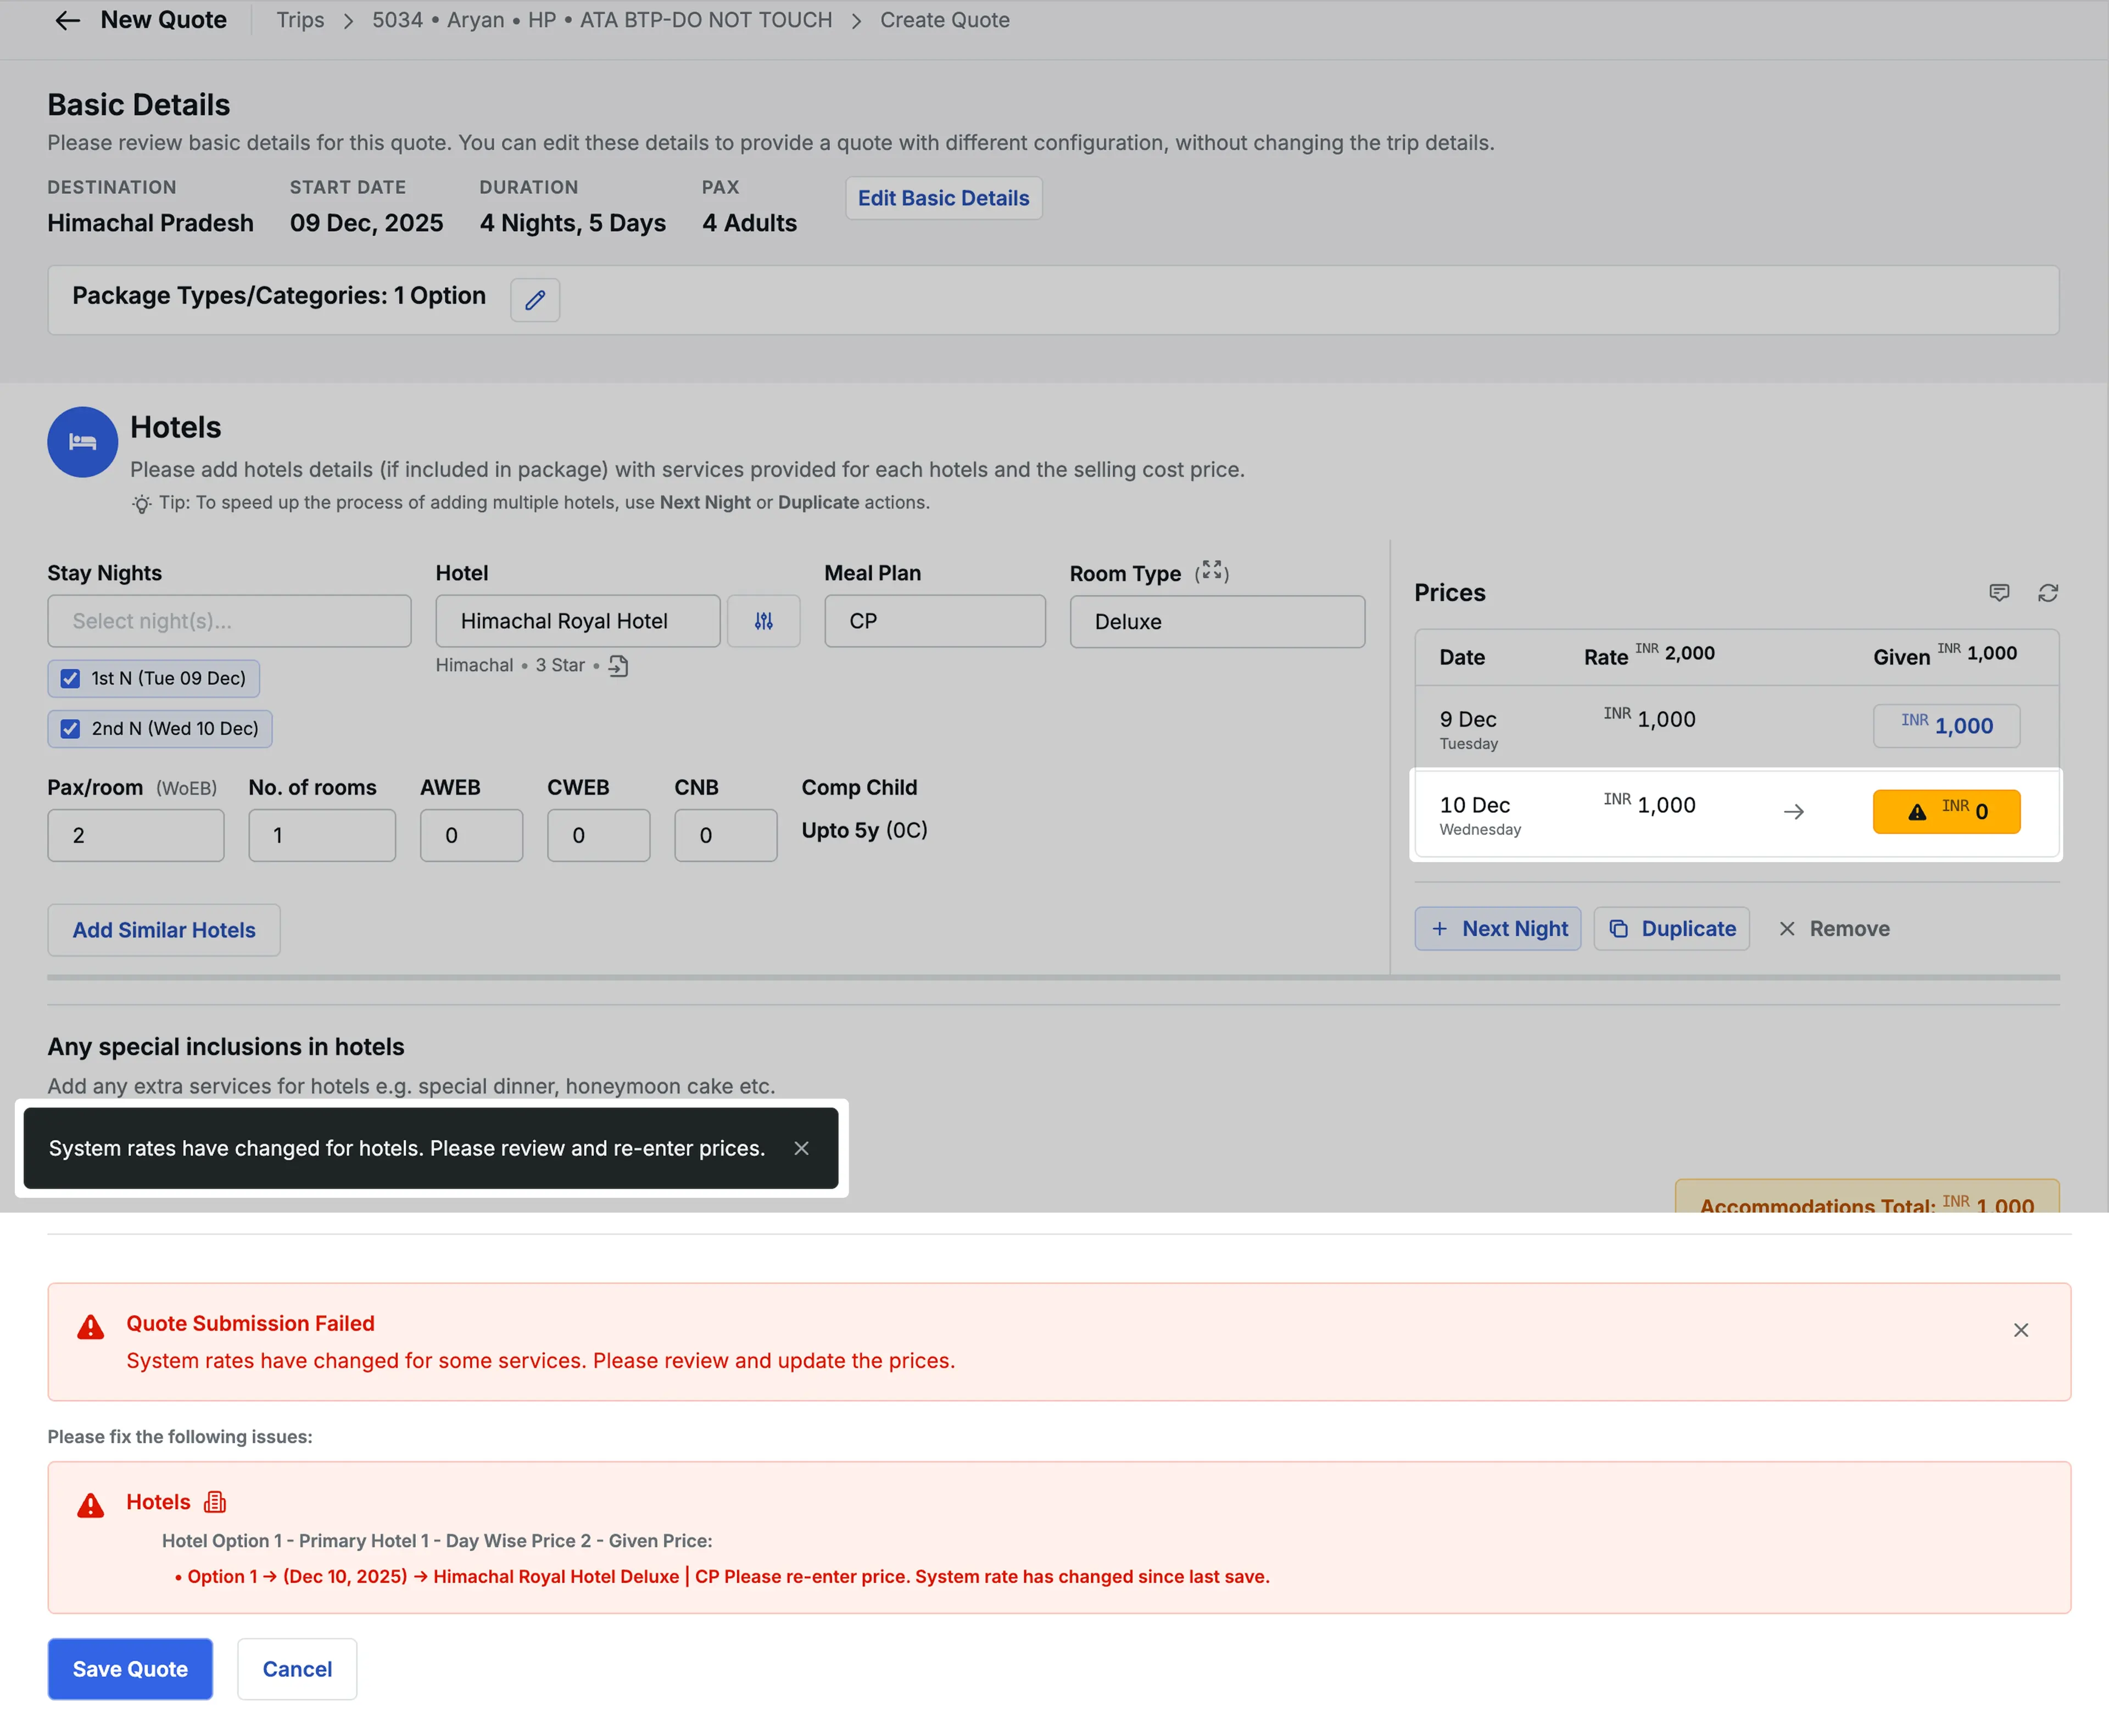This screenshot has height=1736, width=2109.
Task: Navigate to Trips in the breadcrumb
Action: (300, 20)
